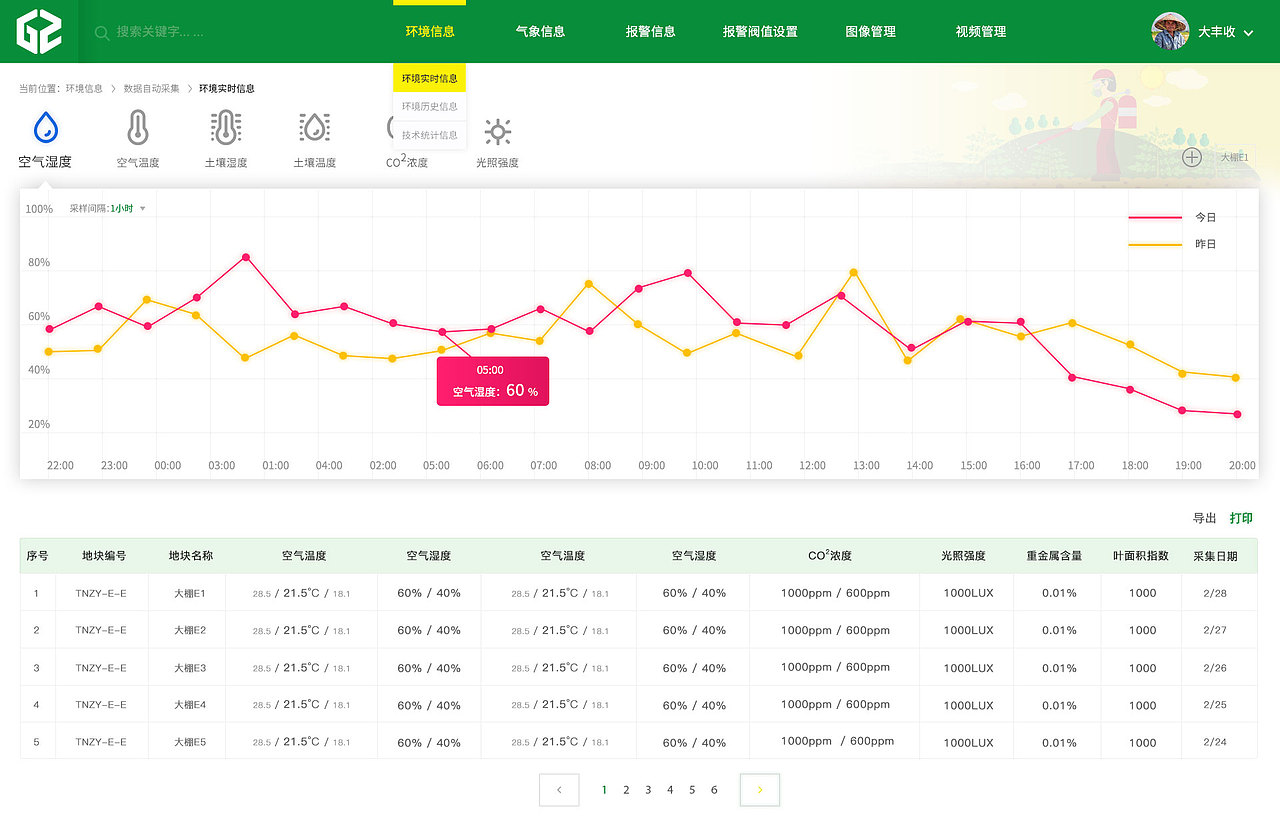Click the 地块名称 column header
Image resolution: width=1280 pixels, height=829 pixels.
click(190, 556)
